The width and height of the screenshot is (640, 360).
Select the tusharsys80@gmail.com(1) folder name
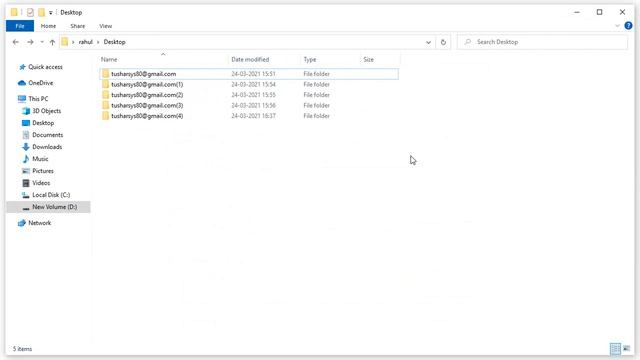(x=147, y=84)
